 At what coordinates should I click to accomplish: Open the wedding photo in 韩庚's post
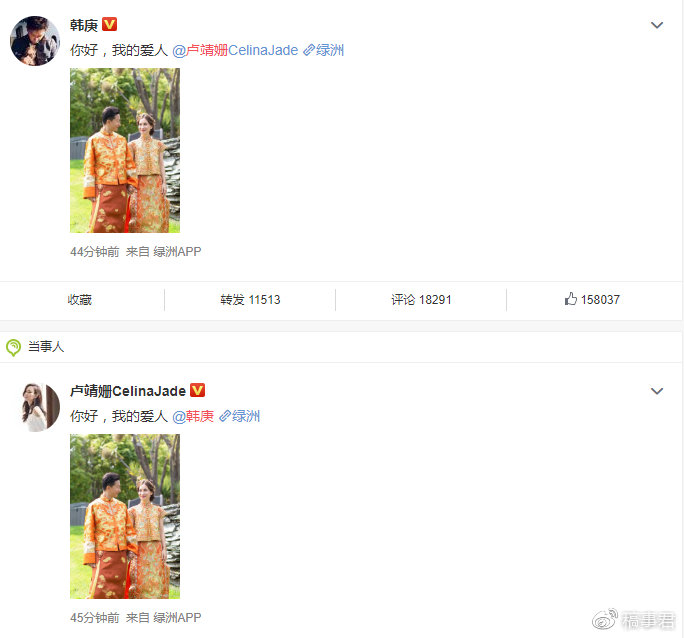125,150
